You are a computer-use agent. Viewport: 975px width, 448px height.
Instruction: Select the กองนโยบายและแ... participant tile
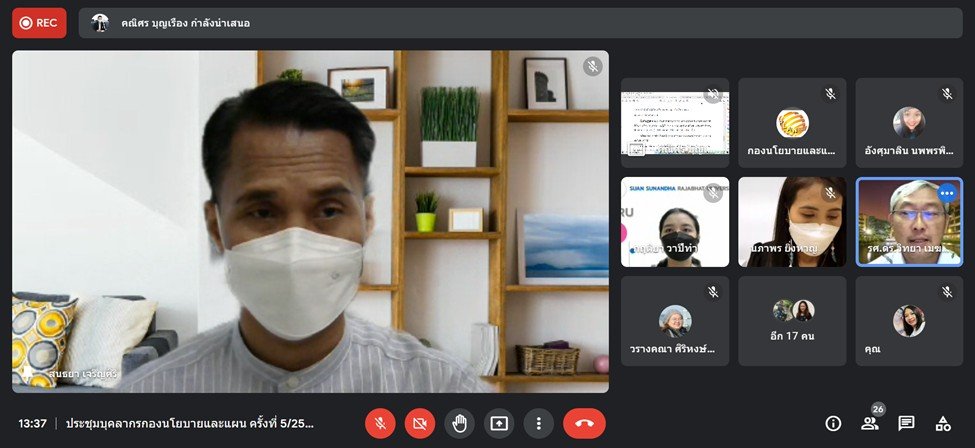tap(792, 122)
